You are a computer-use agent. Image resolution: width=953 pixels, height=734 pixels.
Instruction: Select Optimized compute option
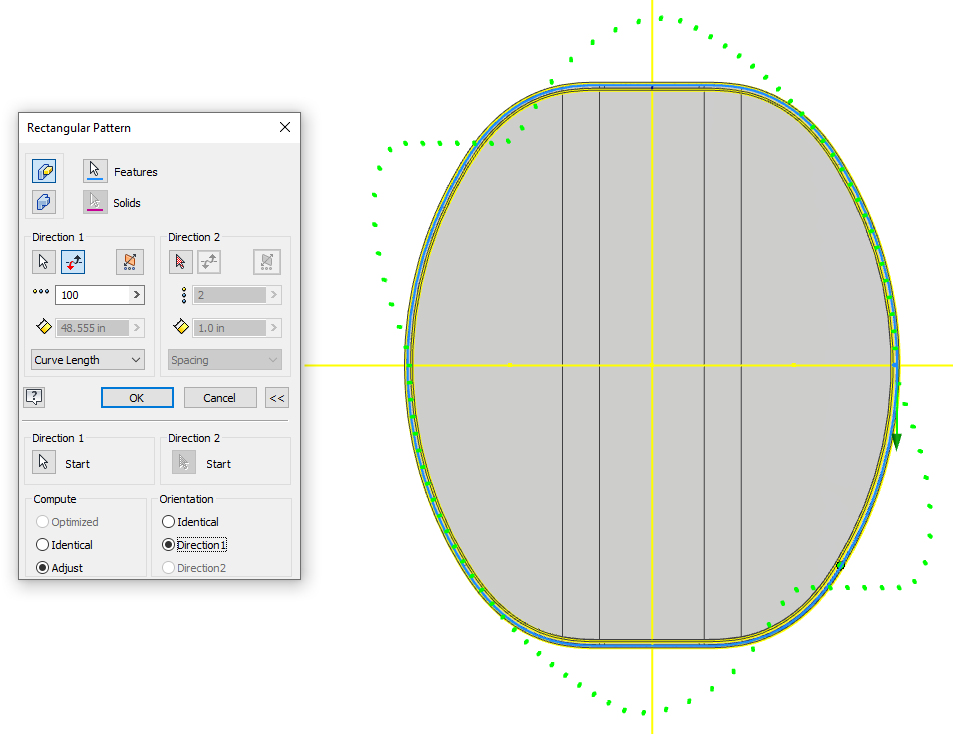pos(67,522)
